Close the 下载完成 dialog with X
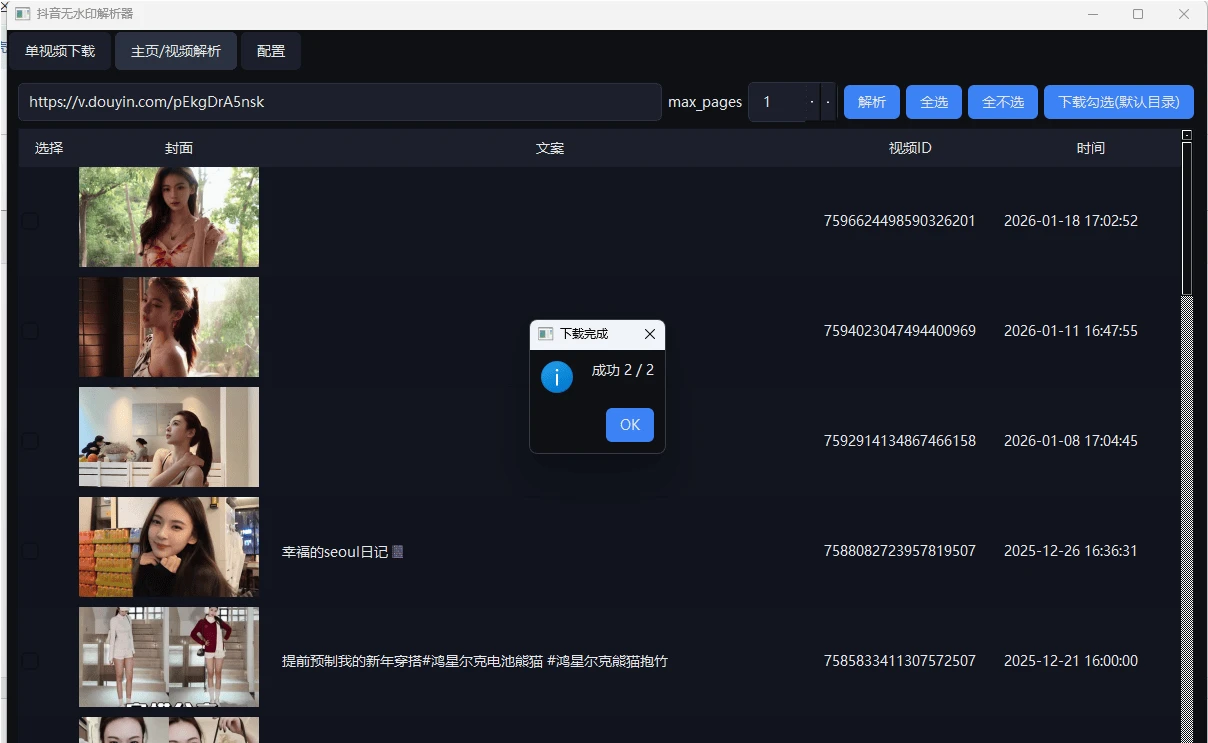The width and height of the screenshot is (1208, 743). 650,334
